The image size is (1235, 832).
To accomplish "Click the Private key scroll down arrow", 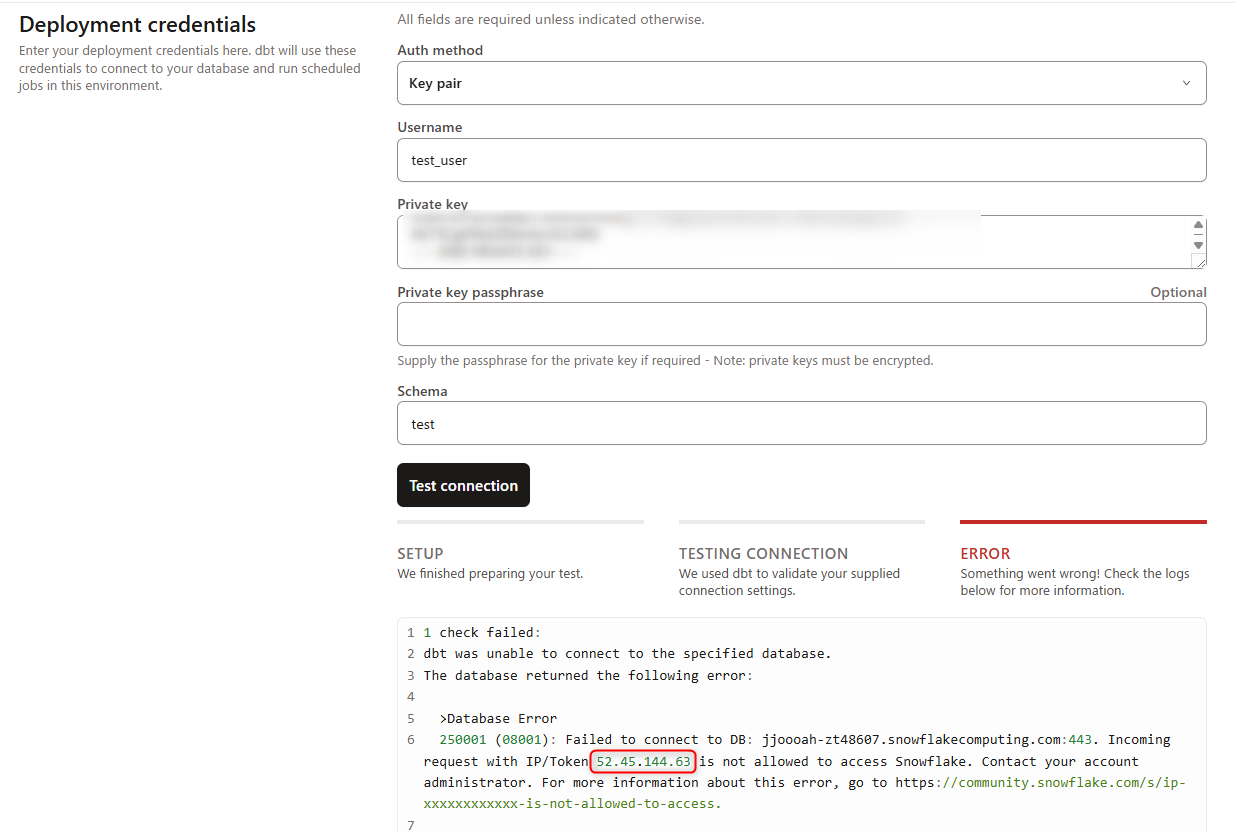I will click(x=1198, y=245).
